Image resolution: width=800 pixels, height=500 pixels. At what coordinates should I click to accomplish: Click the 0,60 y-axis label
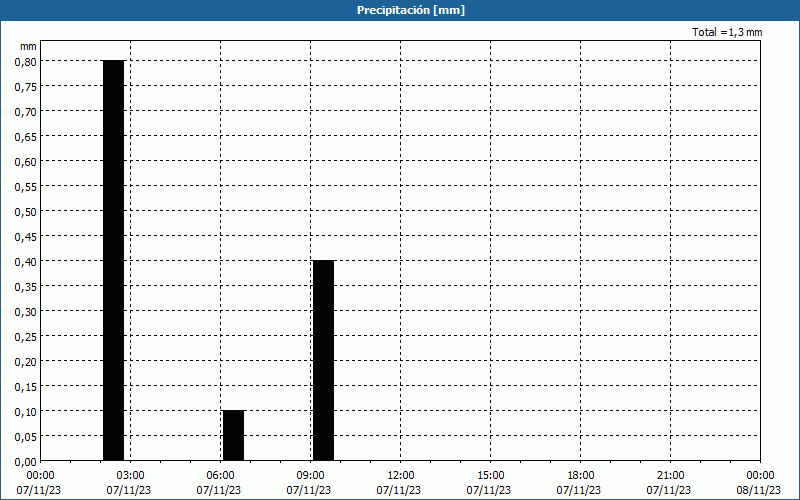(x=26, y=162)
